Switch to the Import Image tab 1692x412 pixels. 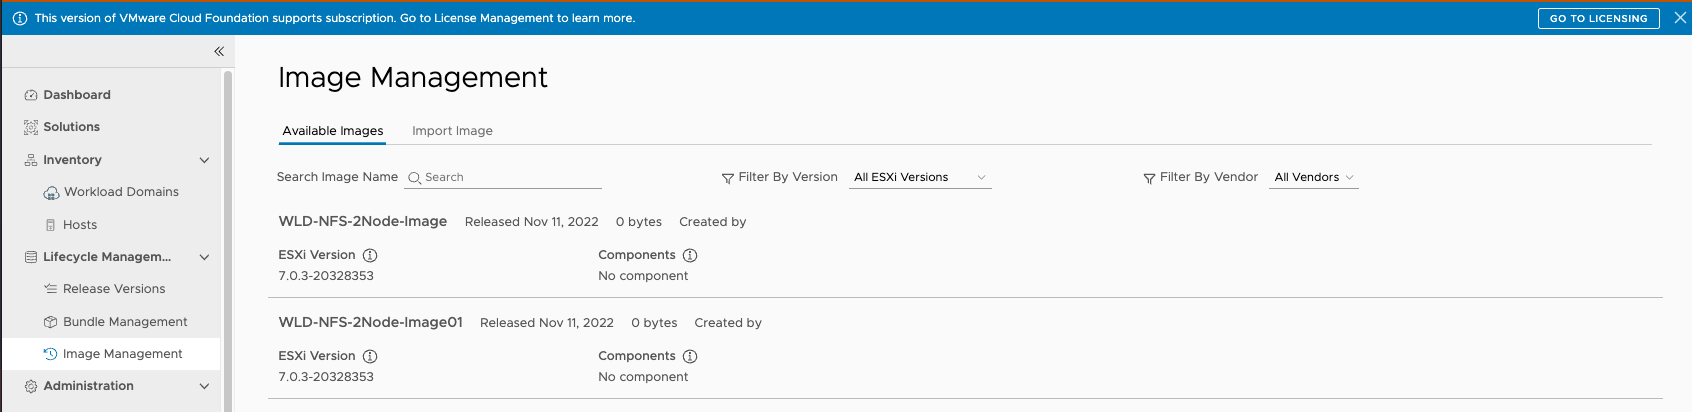coord(452,131)
